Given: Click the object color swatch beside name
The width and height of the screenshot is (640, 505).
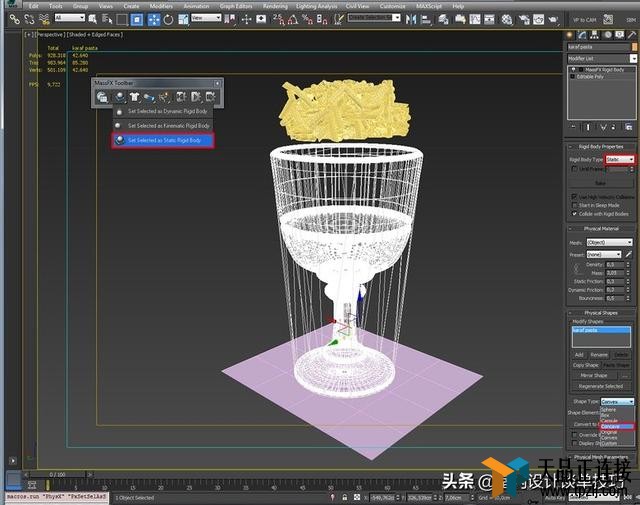Looking at the screenshot, I should (x=634, y=47).
